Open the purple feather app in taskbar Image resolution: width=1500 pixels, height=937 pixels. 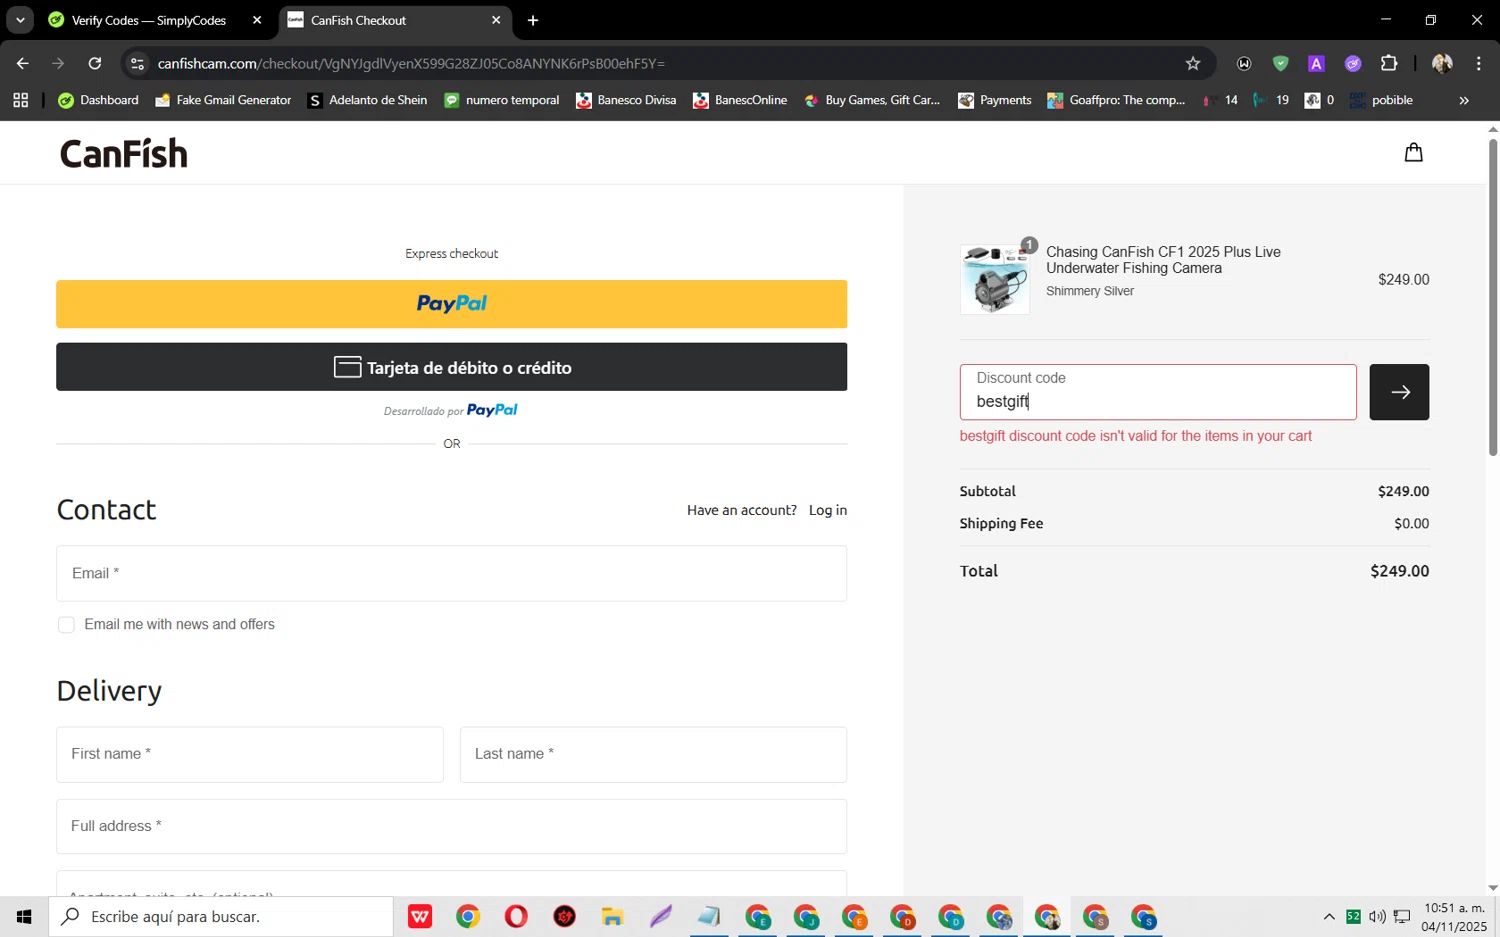[660, 916]
